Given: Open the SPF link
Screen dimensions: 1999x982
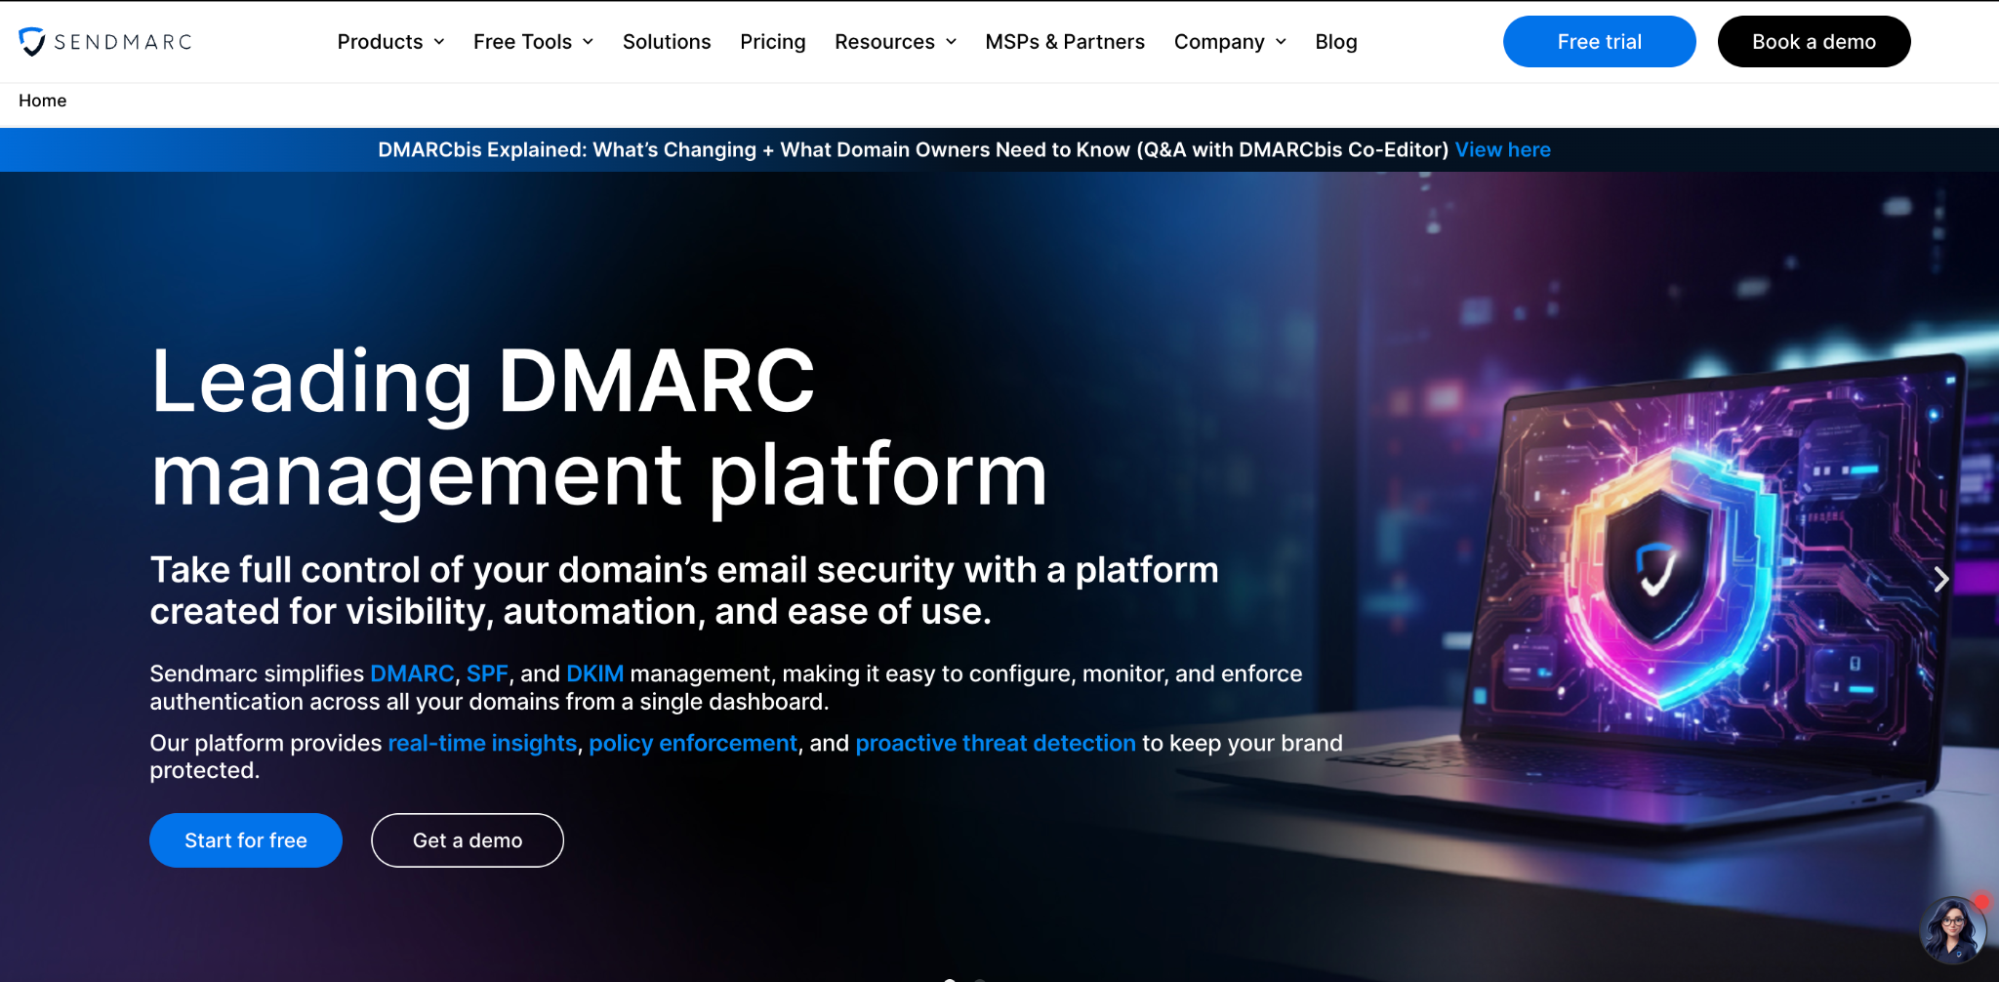Looking at the screenshot, I should click(487, 674).
